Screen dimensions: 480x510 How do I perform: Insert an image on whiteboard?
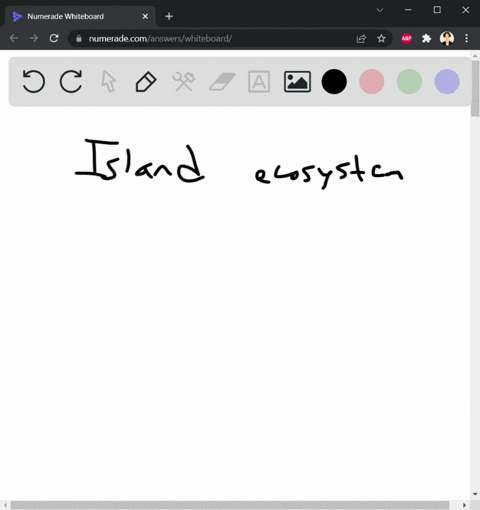[x=297, y=81]
